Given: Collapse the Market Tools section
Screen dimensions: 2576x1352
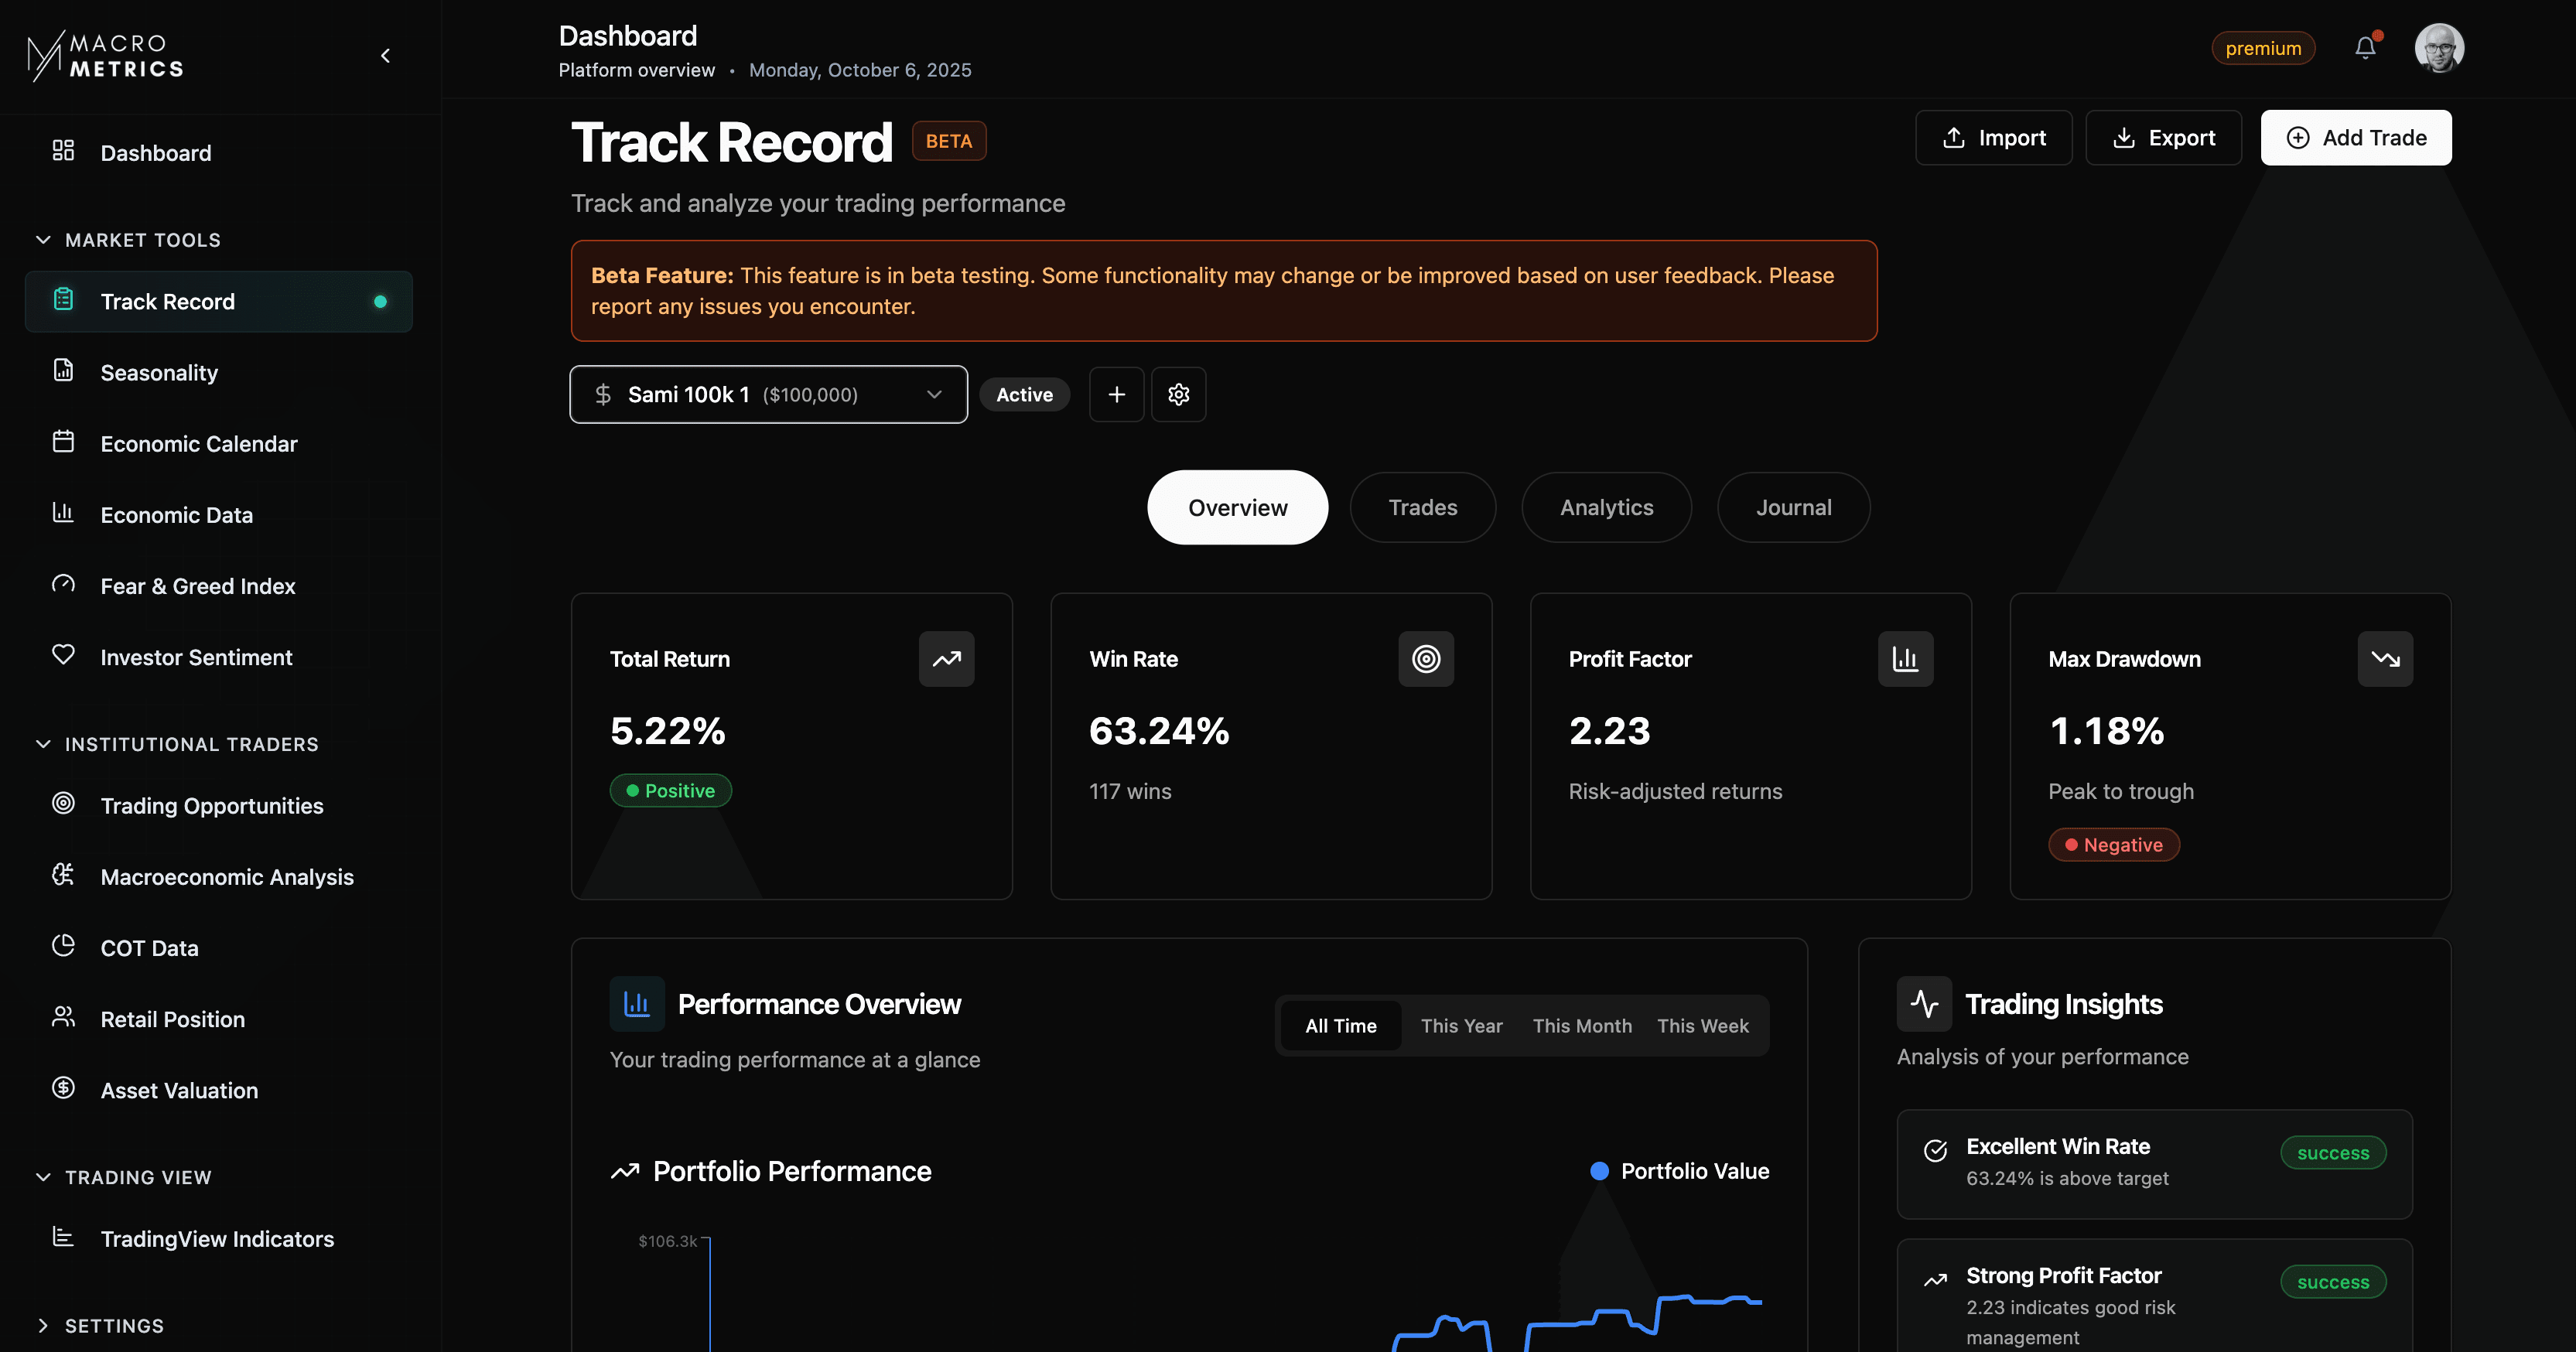Looking at the screenshot, I should tap(43, 240).
